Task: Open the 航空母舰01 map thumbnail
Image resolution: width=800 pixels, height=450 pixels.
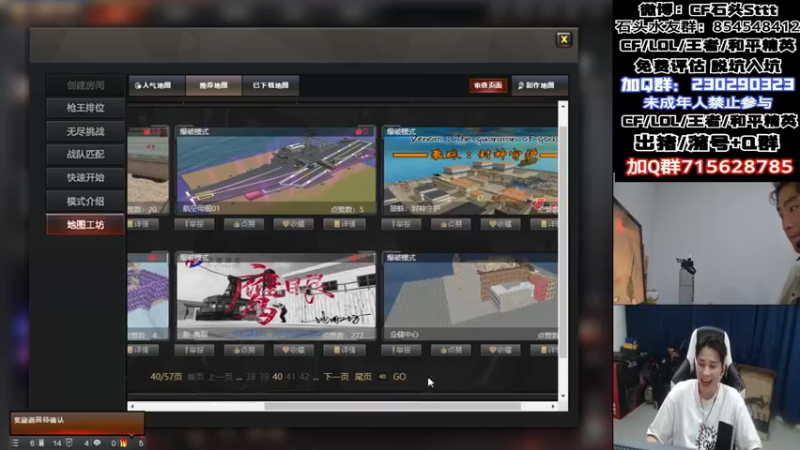Action: coord(276,170)
